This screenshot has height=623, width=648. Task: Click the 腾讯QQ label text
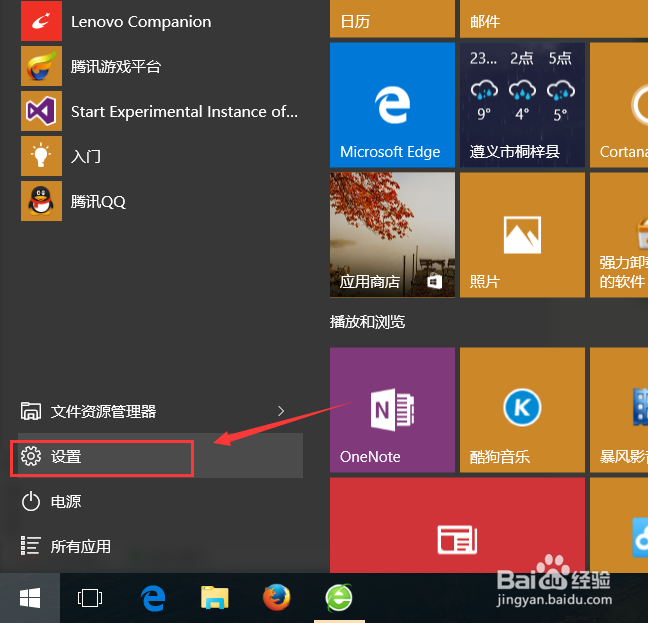point(98,202)
